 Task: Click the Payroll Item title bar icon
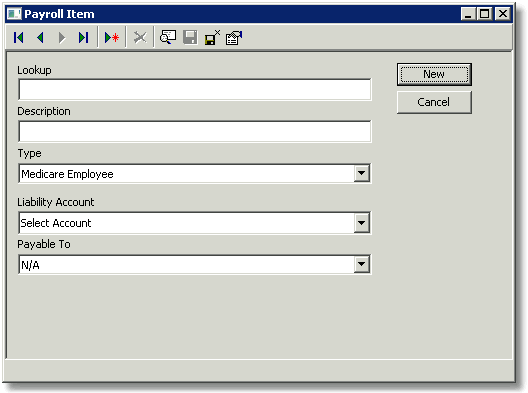(14, 14)
